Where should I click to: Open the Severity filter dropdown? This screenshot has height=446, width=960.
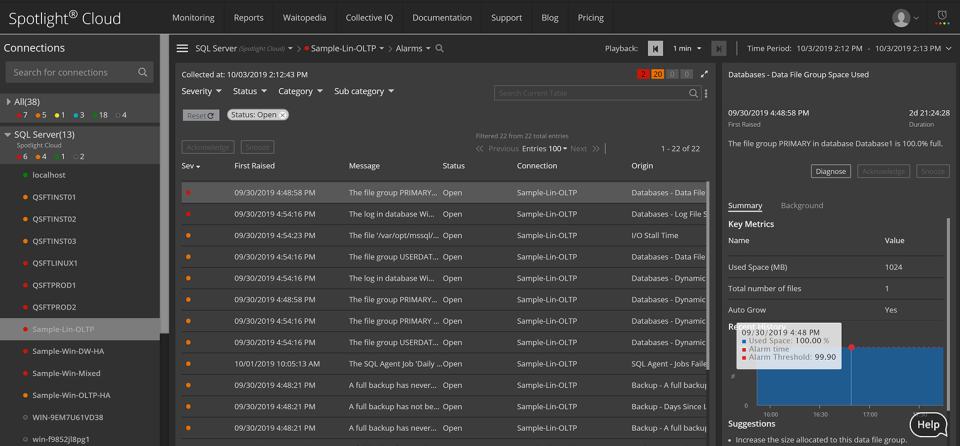202,91
